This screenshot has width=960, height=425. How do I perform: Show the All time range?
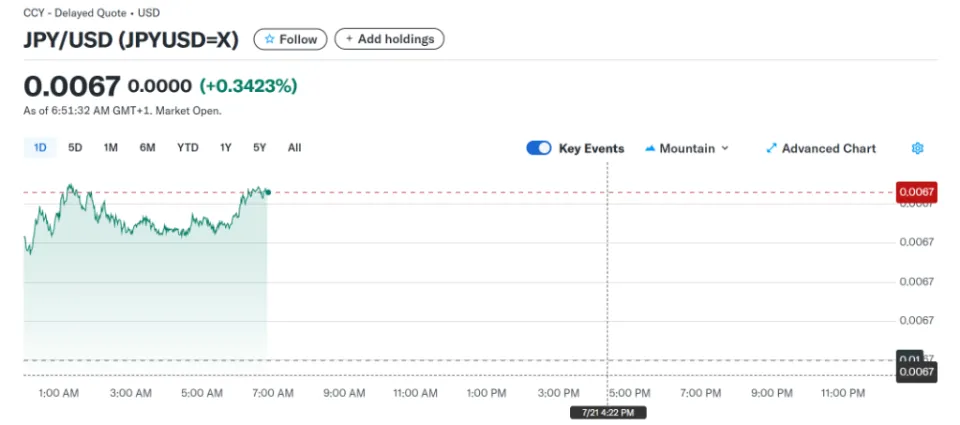pyautogui.click(x=294, y=148)
